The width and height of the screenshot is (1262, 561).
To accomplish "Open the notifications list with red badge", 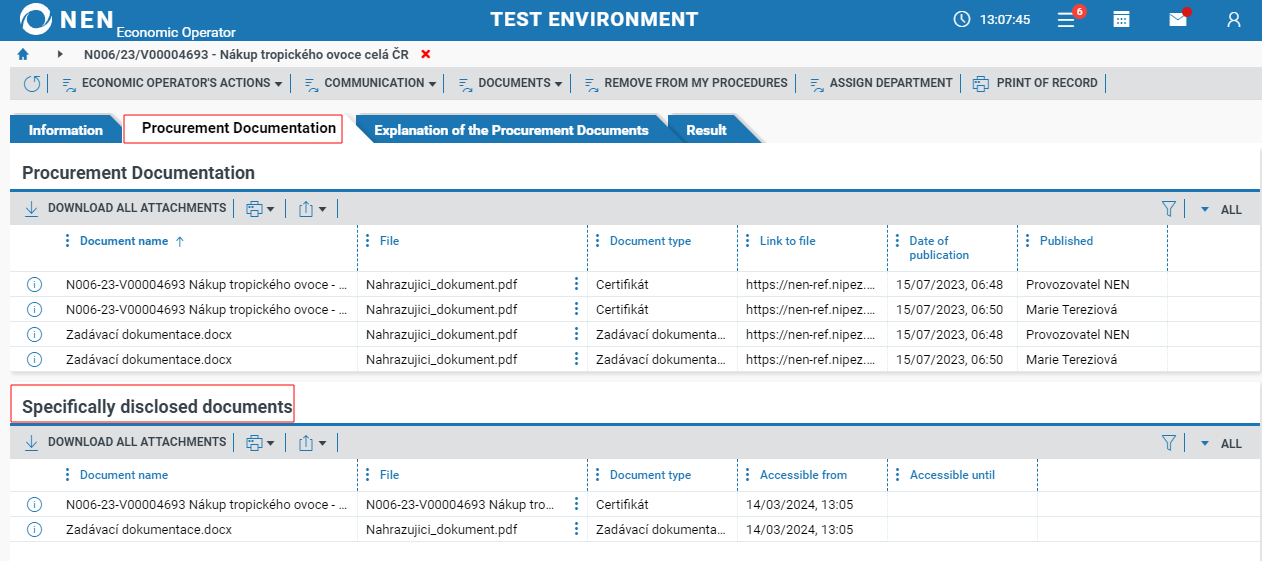I will click(1067, 20).
